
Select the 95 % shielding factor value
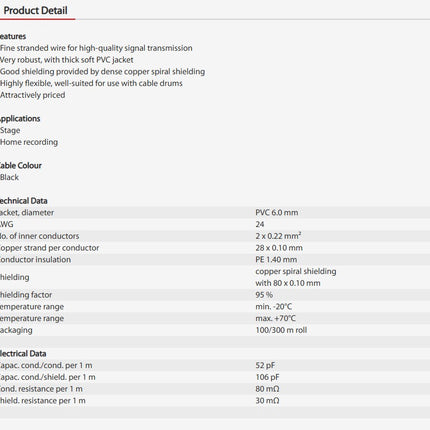[264, 295]
